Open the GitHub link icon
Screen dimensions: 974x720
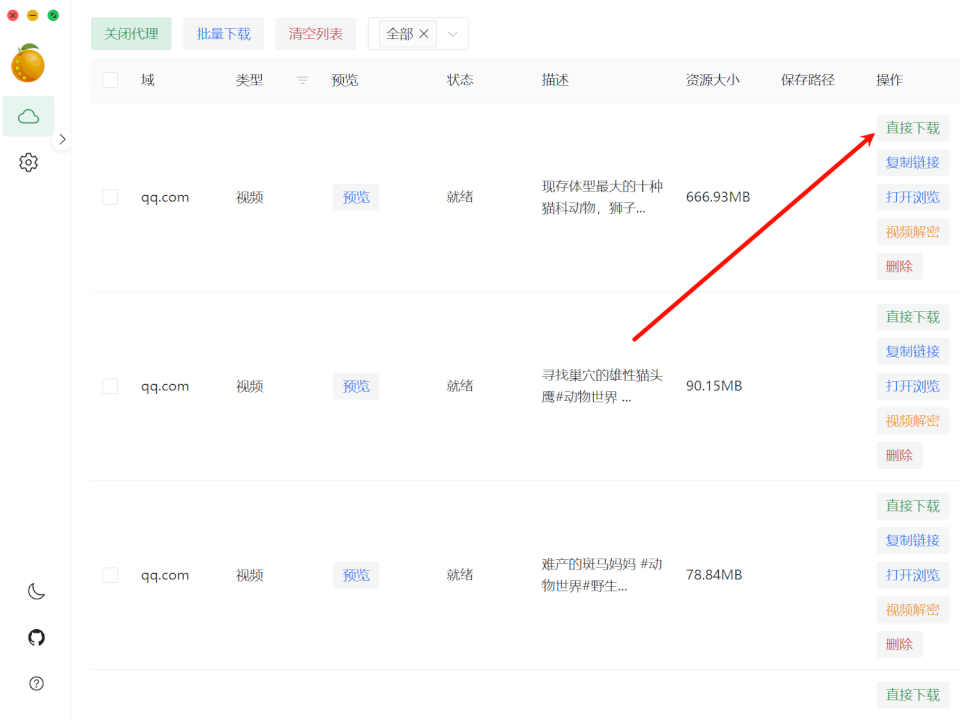(x=36, y=637)
